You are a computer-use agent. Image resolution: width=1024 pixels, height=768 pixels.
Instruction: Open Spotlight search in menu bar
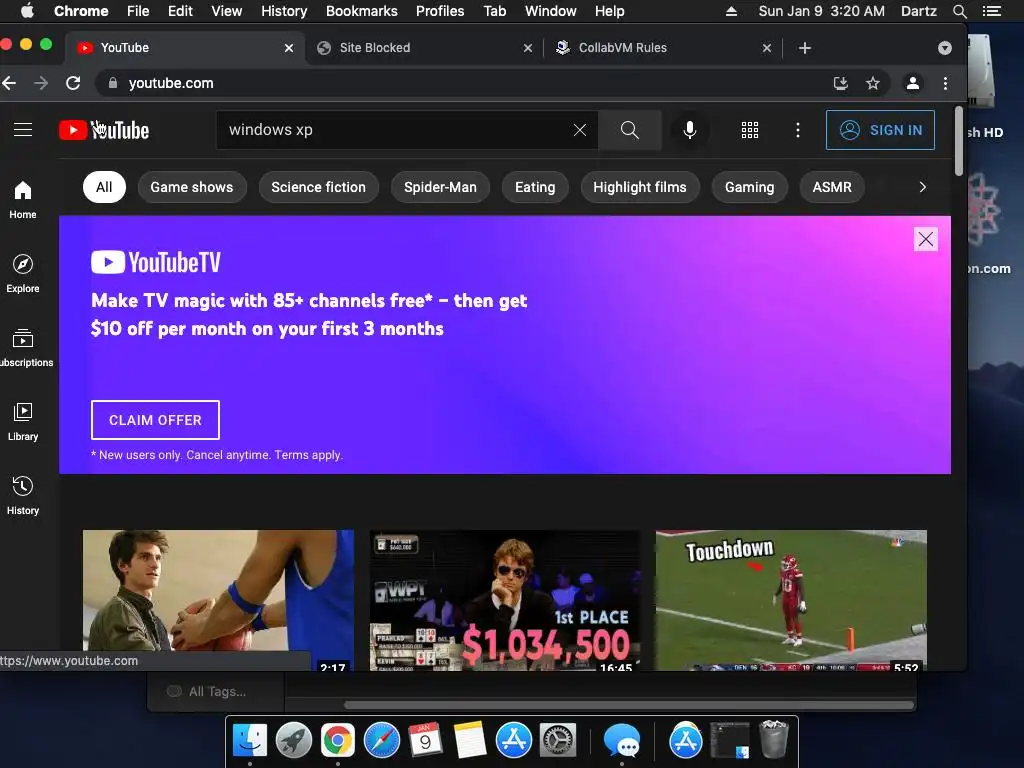(x=959, y=11)
